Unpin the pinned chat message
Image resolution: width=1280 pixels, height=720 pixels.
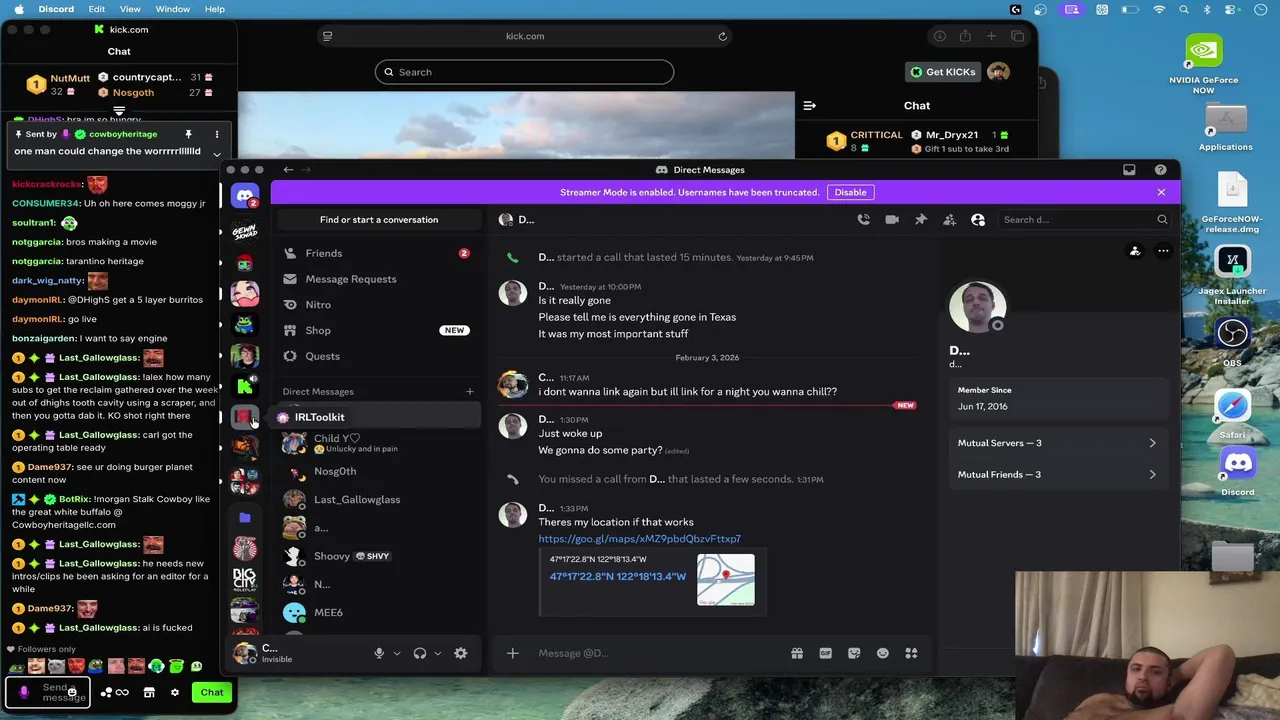click(x=188, y=134)
